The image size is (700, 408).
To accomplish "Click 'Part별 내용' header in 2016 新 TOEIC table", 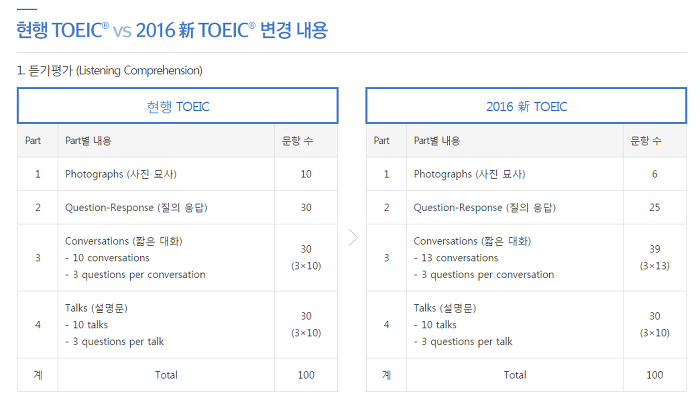I will (437, 141).
